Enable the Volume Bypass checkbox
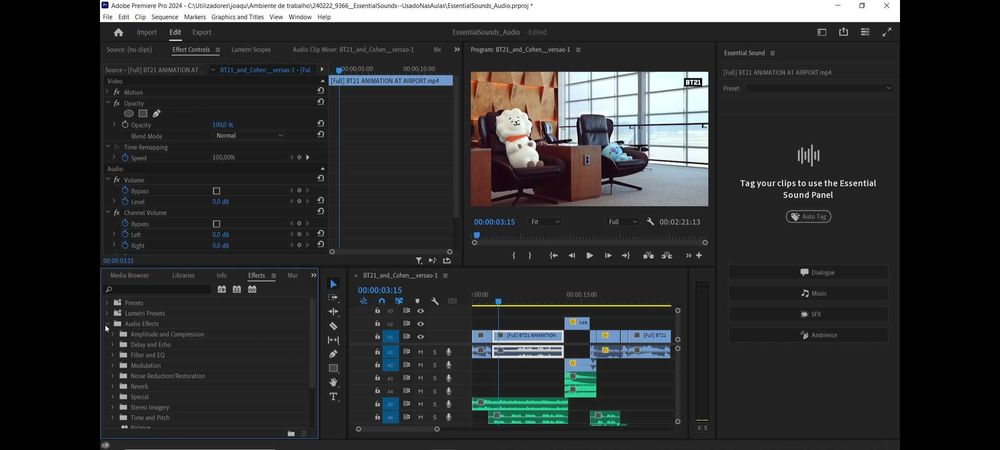 [216, 191]
